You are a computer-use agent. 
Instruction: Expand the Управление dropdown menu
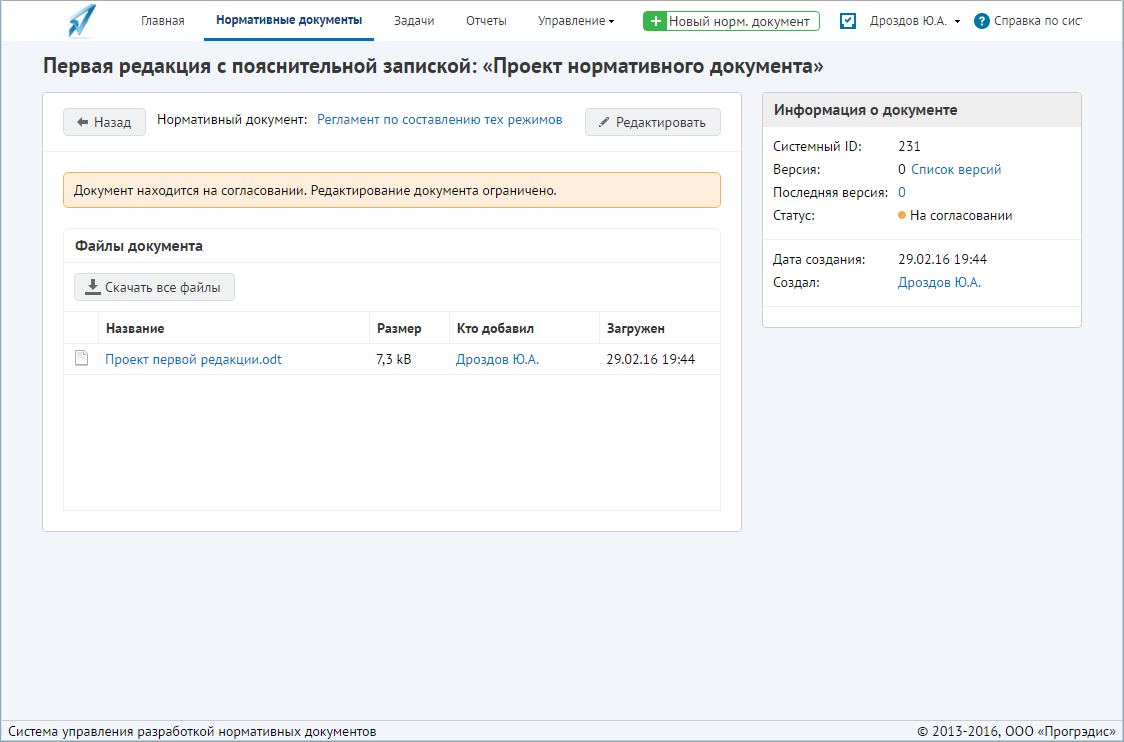[x=576, y=21]
